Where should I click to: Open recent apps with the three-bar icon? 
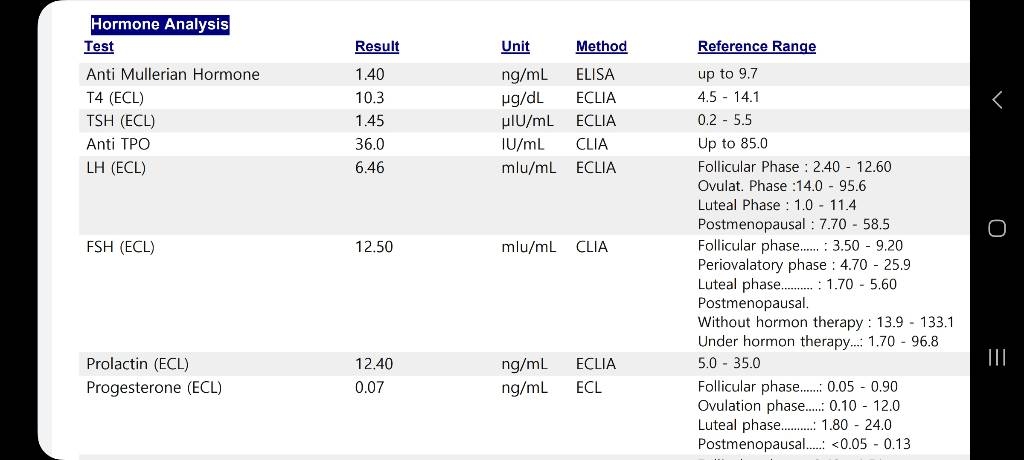pyautogui.click(x=997, y=357)
